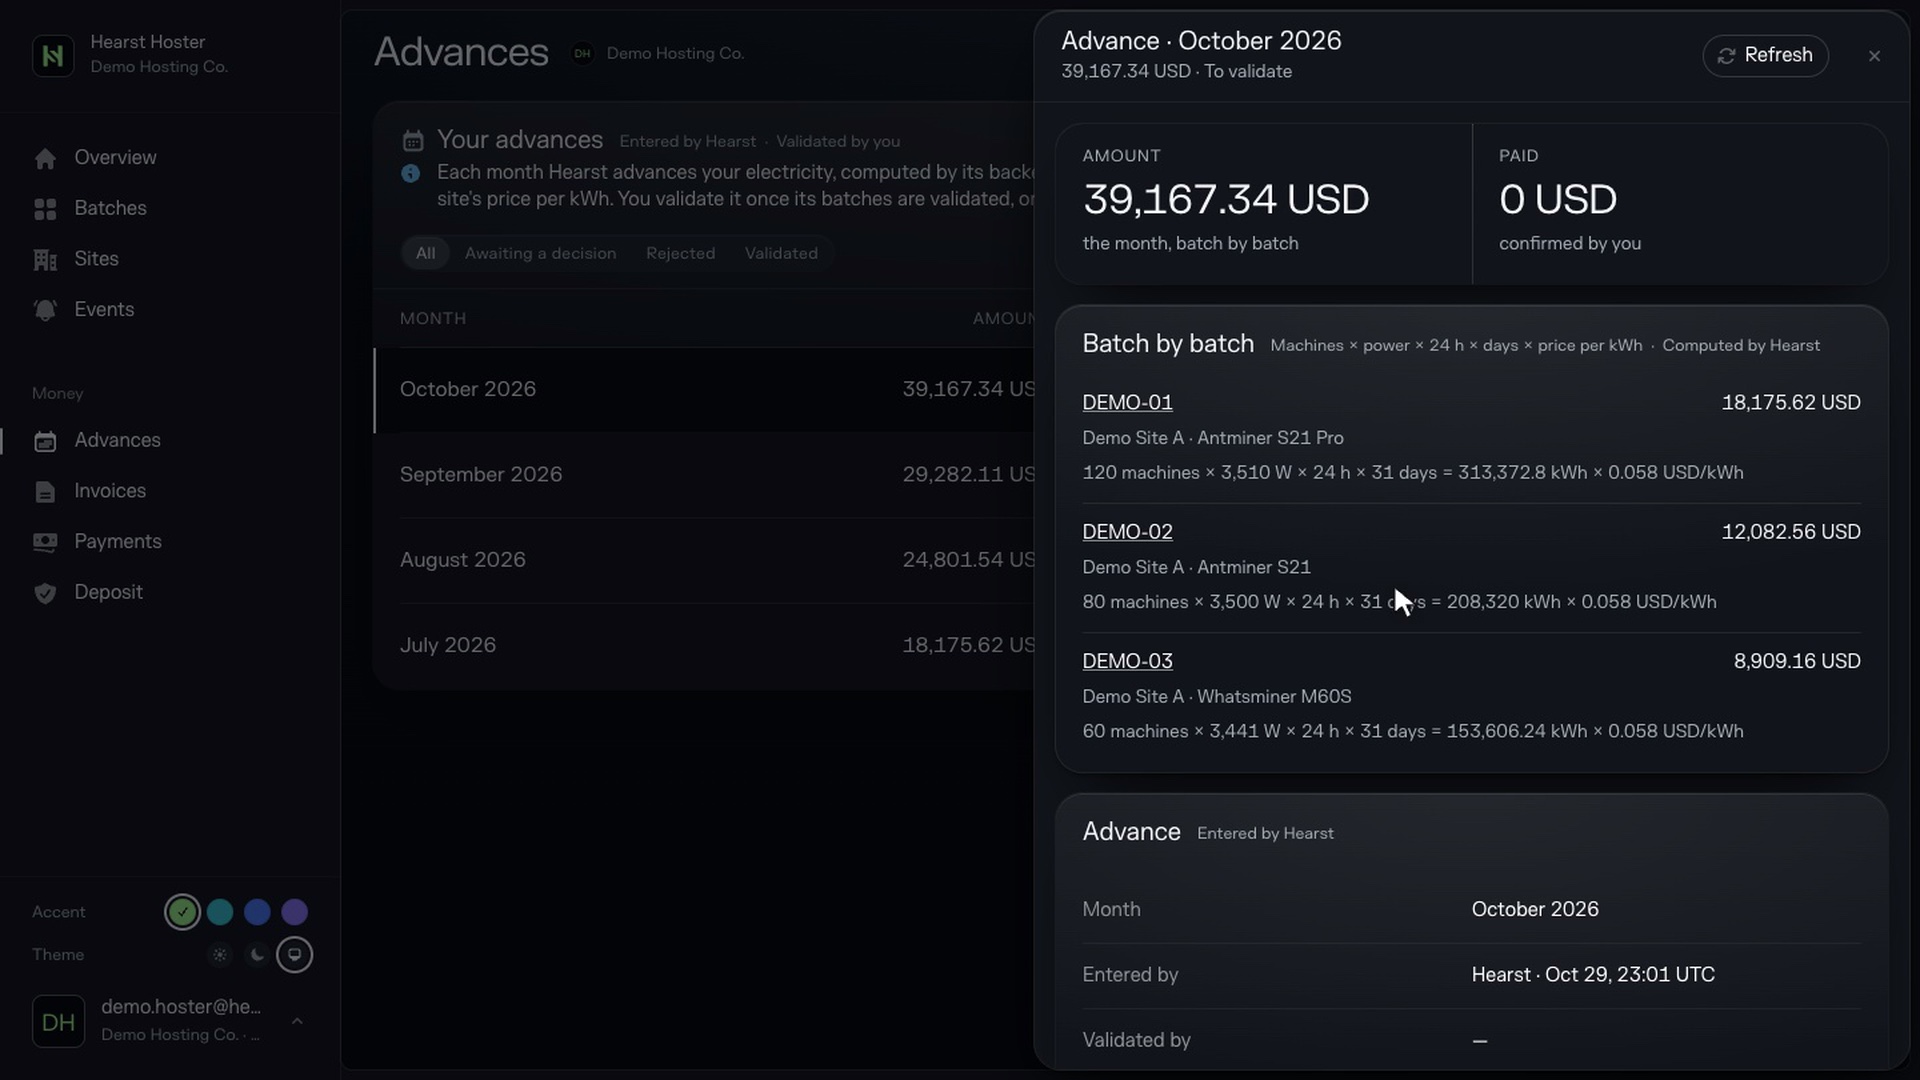1920x1080 pixels.
Task: Select the July 2026 advance row
Action: [704, 646]
